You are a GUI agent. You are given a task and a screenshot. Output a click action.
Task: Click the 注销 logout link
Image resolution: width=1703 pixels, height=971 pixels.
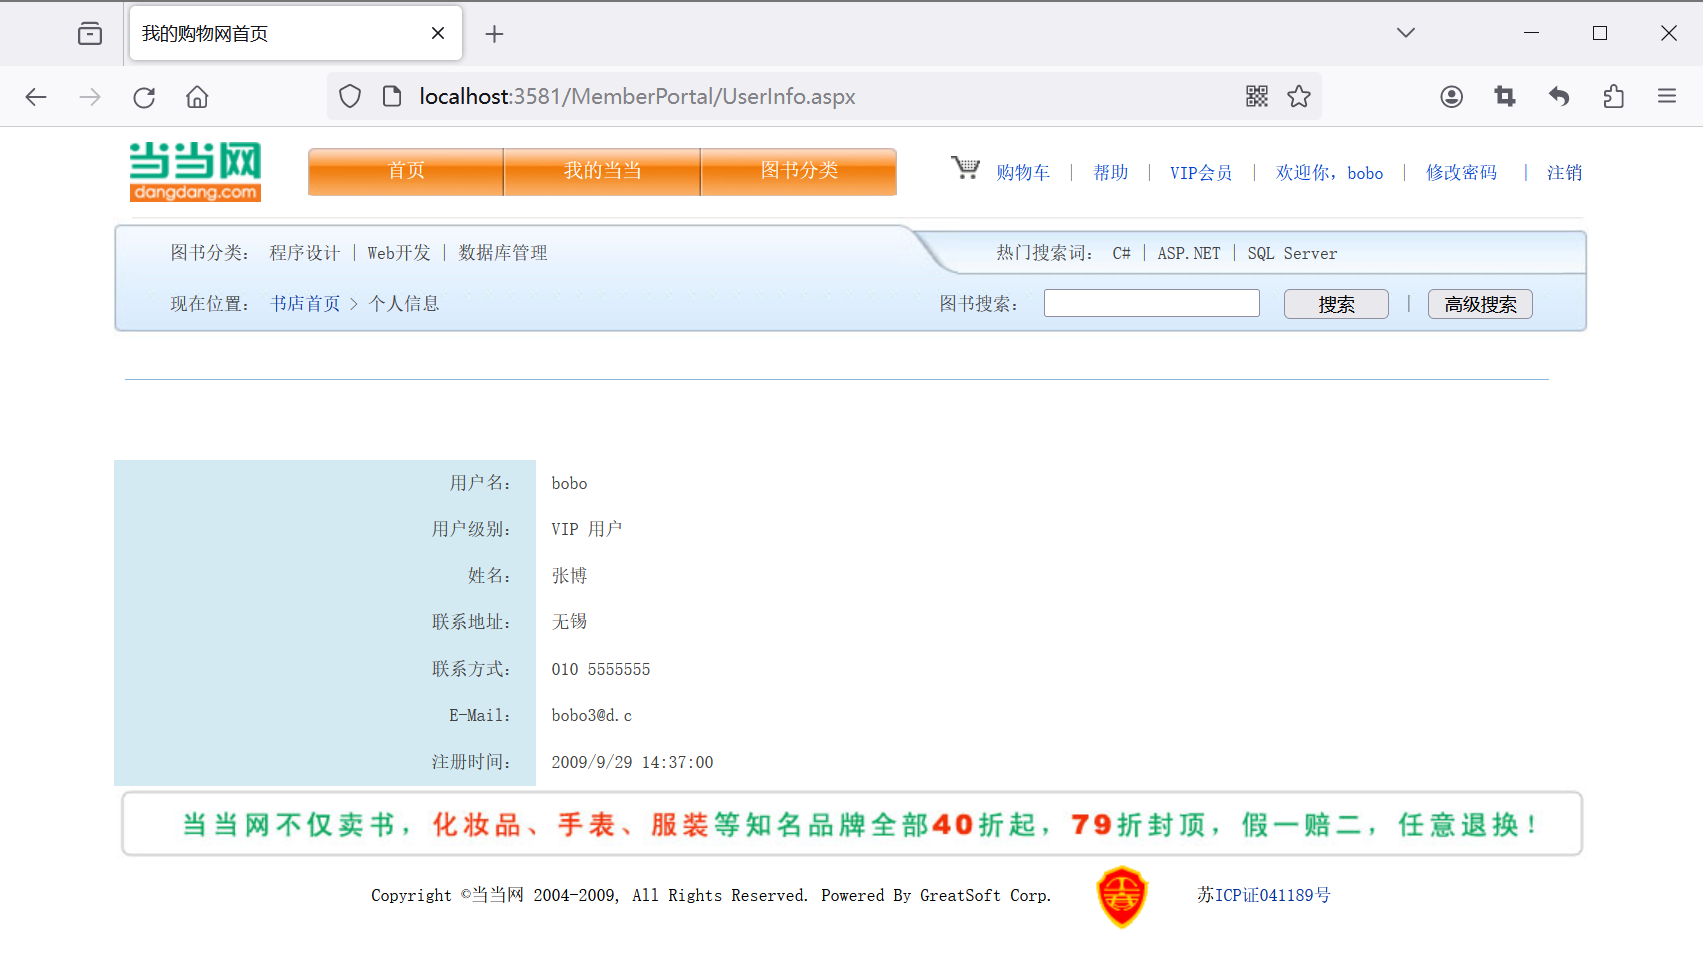click(1564, 173)
